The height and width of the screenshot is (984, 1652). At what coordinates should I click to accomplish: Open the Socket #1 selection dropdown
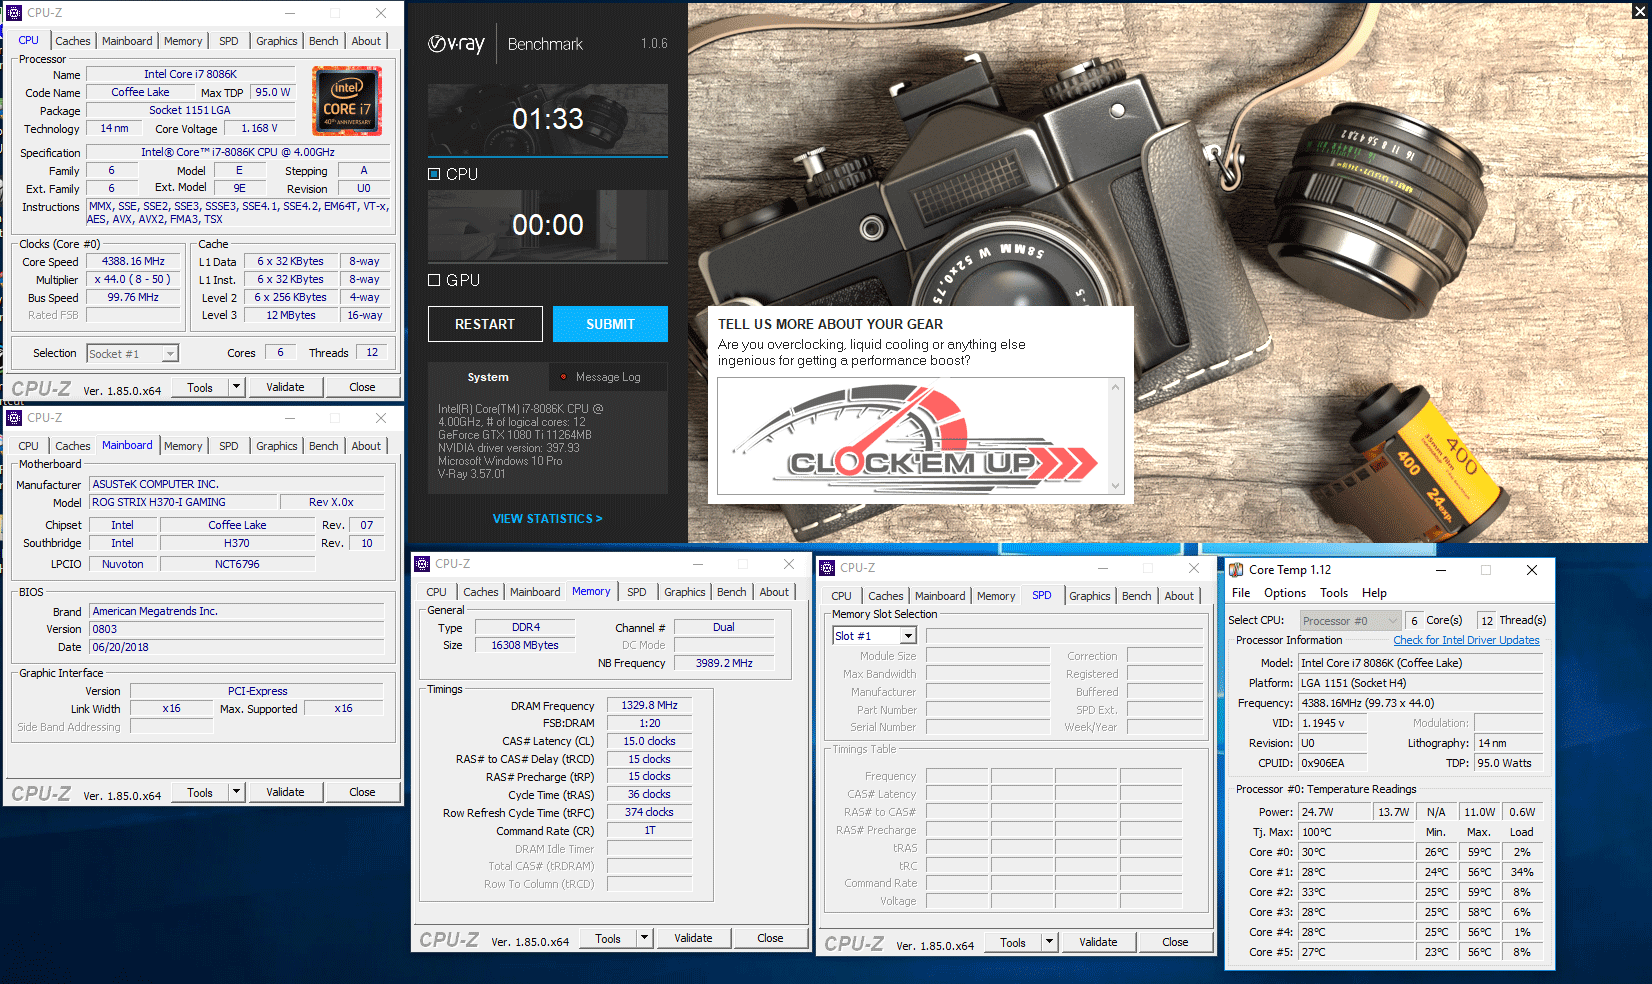tap(170, 354)
